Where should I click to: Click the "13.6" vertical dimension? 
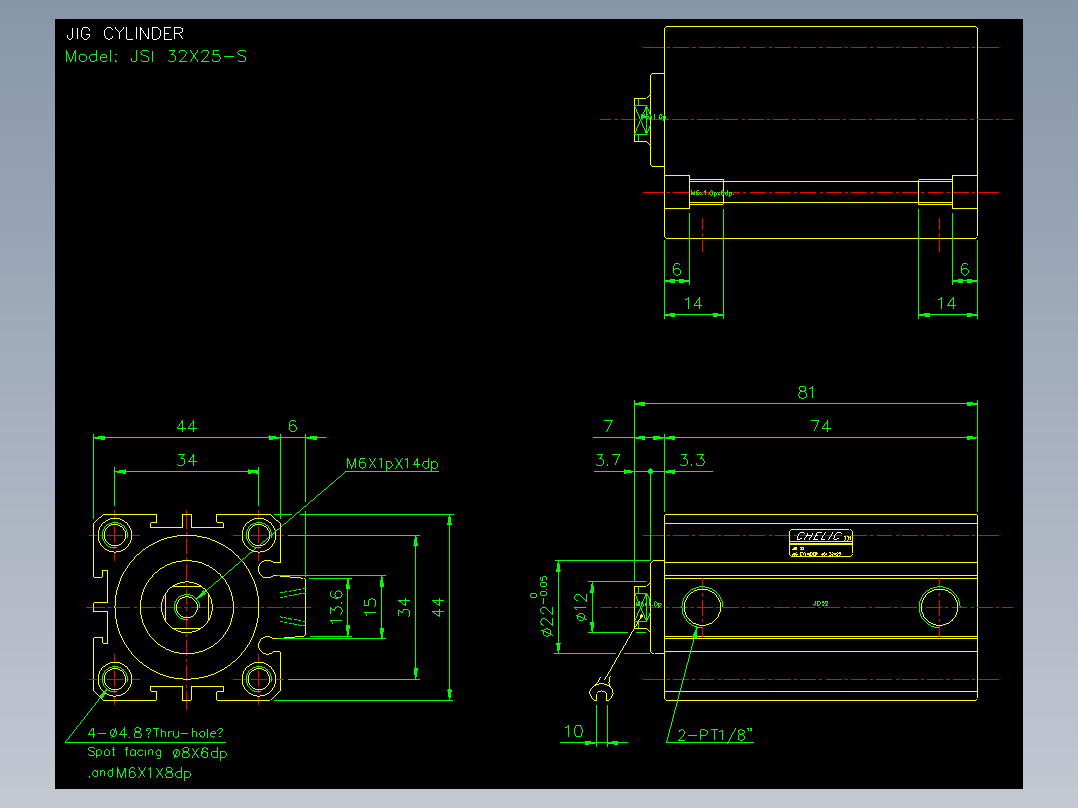(x=336, y=607)
